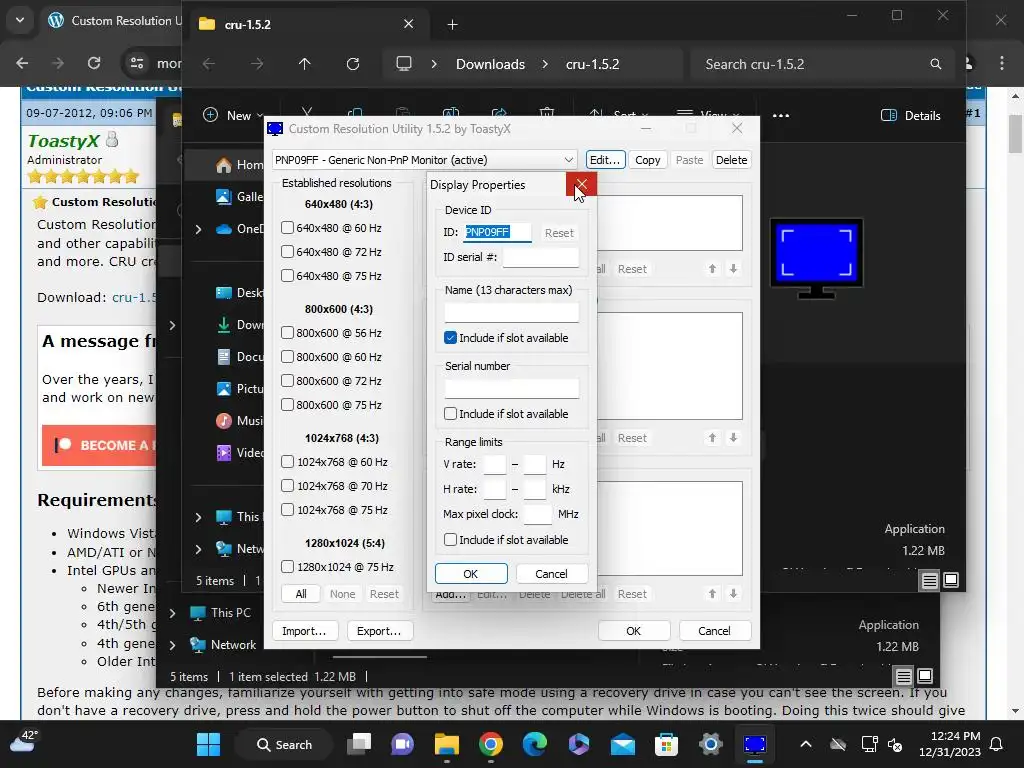Launch Chrome from taskbar

(490, 744)
